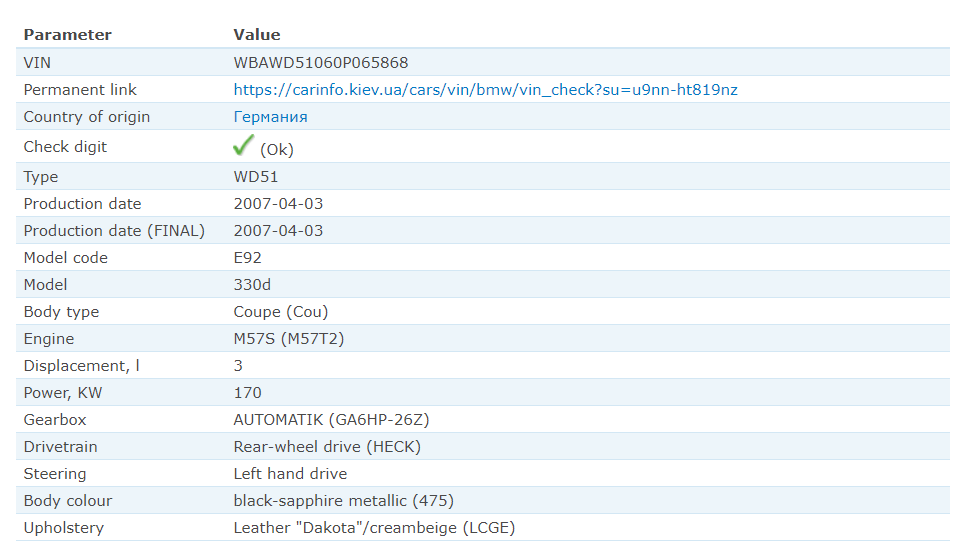
Task: Click the (Ok) check digit text
Action: point(277,150)
